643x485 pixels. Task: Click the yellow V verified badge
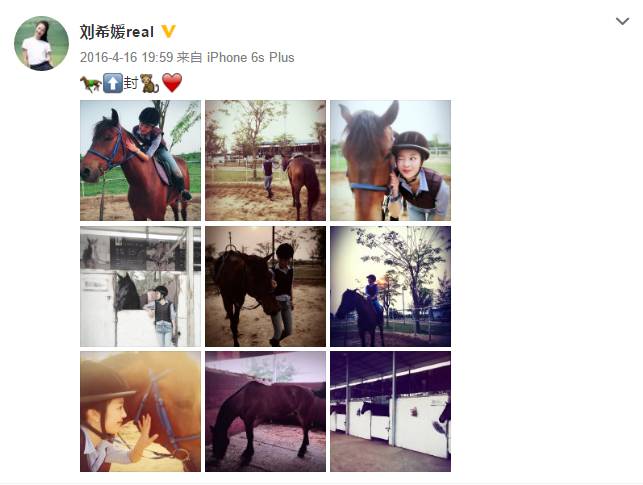[x=168, y=31]
